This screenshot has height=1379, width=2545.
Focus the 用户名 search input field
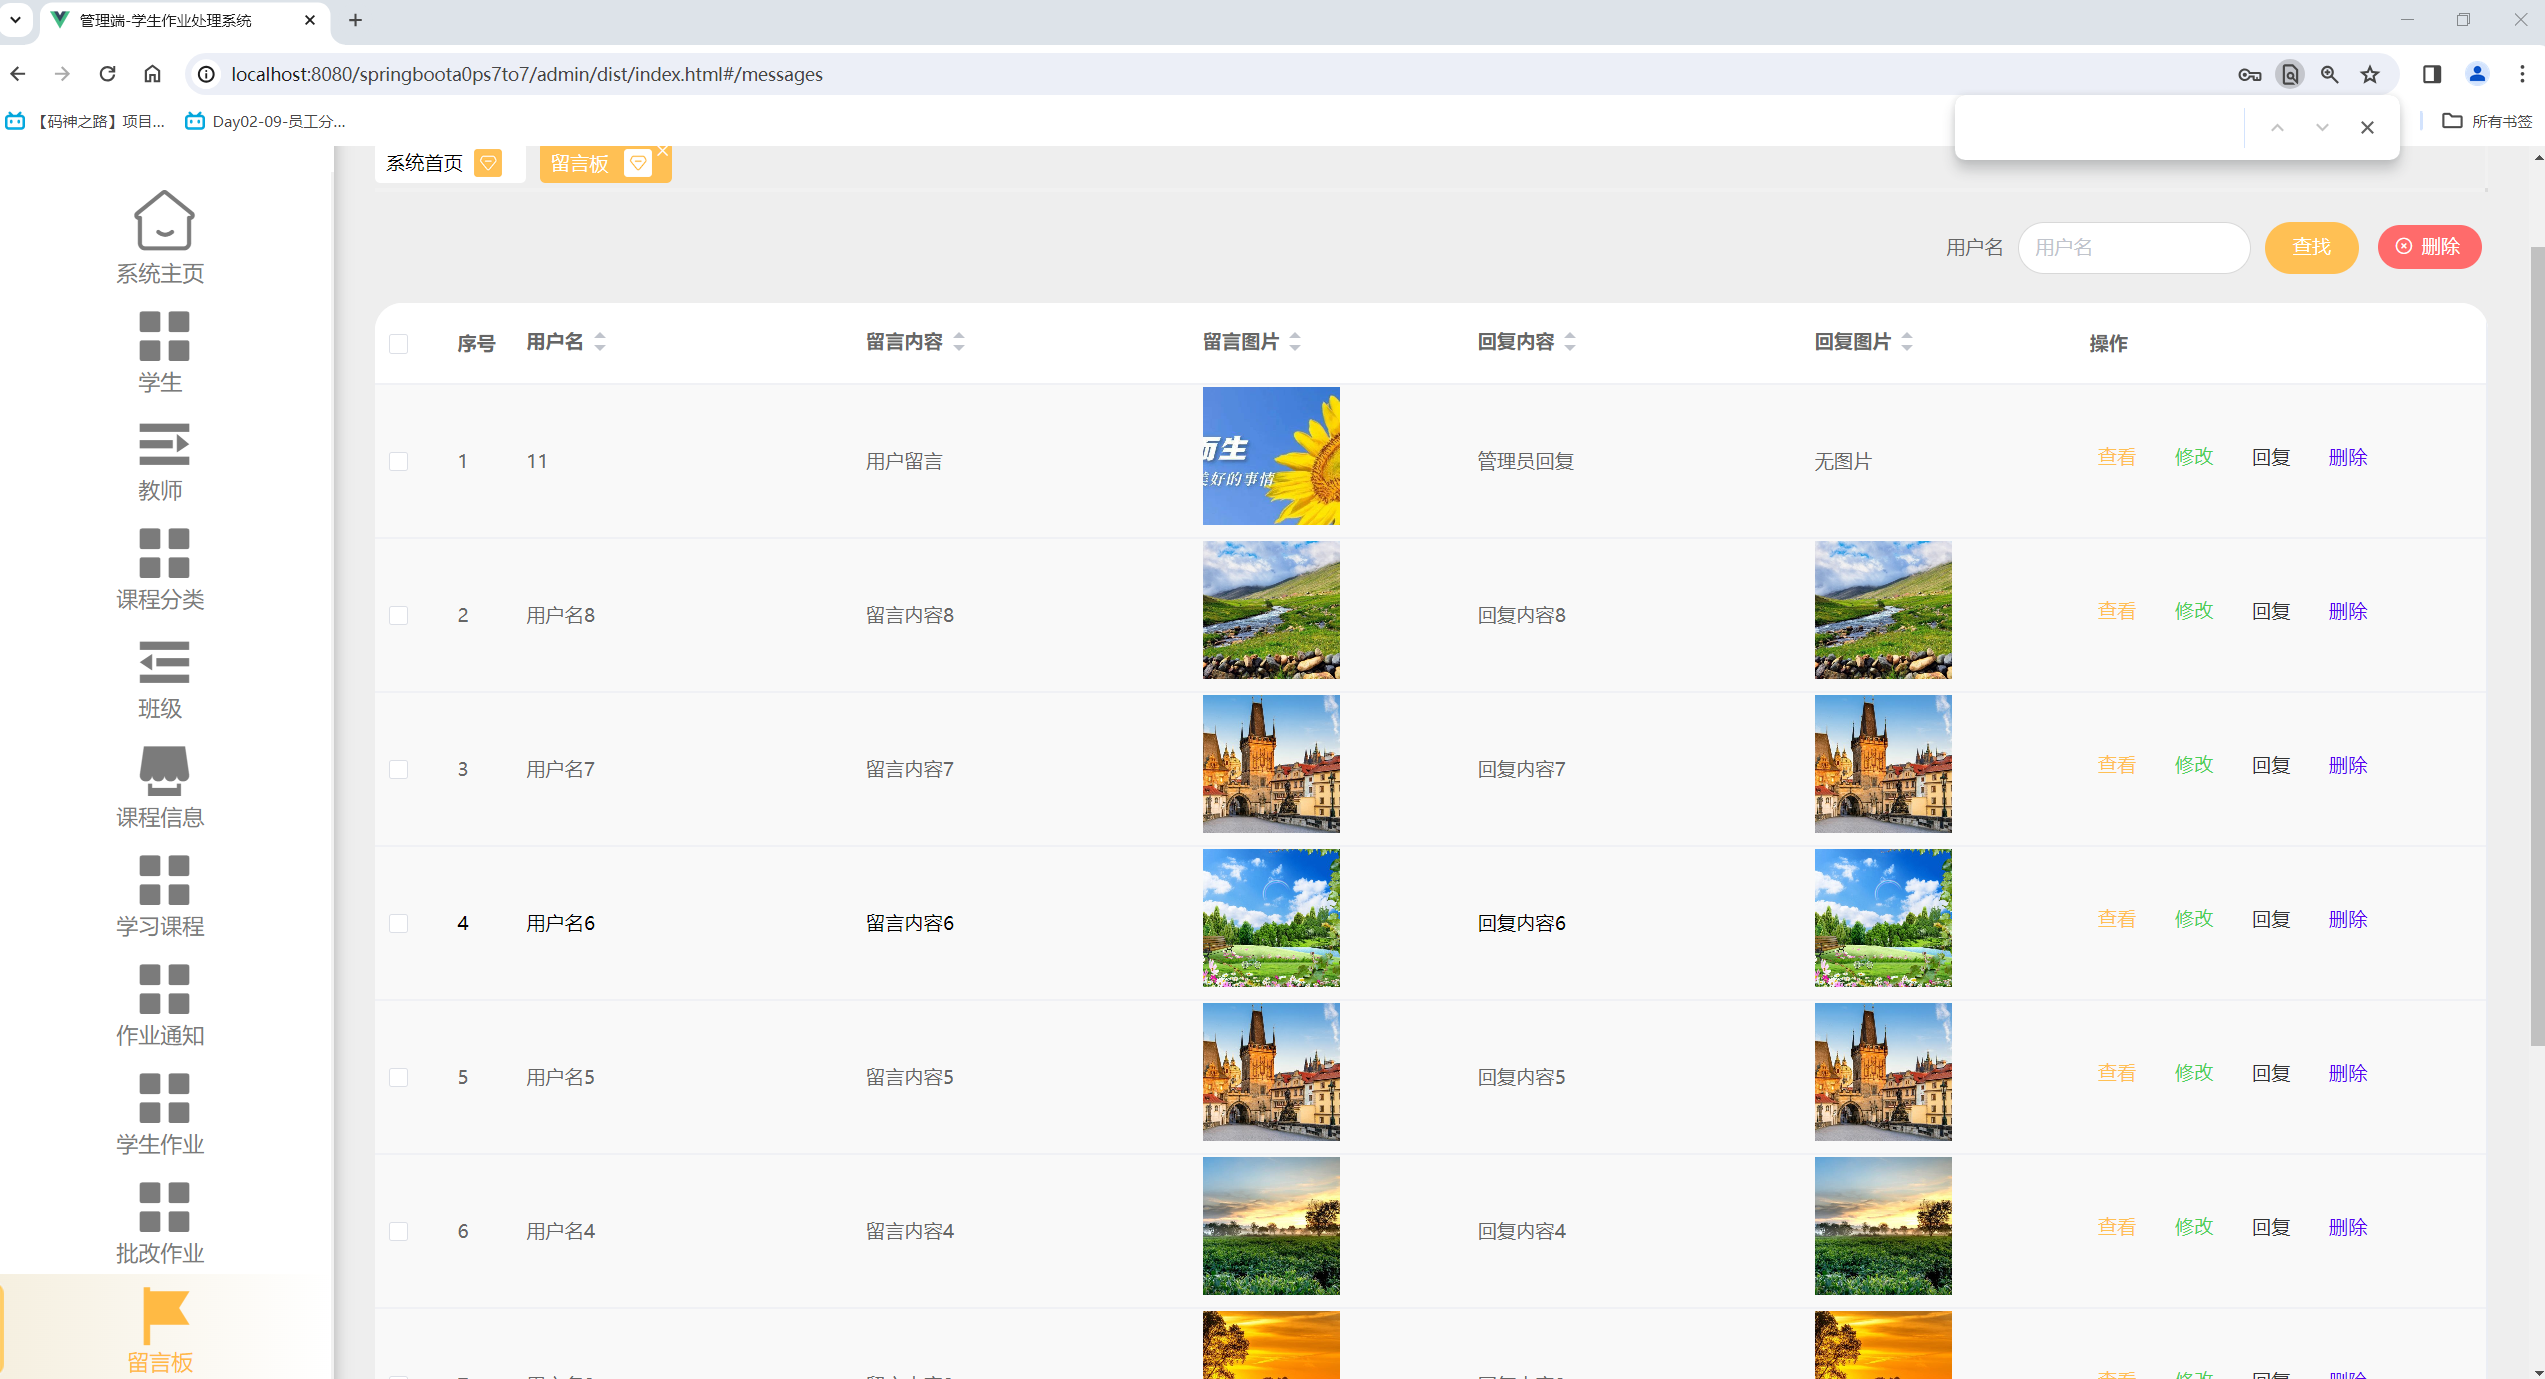coord(2133,247)
